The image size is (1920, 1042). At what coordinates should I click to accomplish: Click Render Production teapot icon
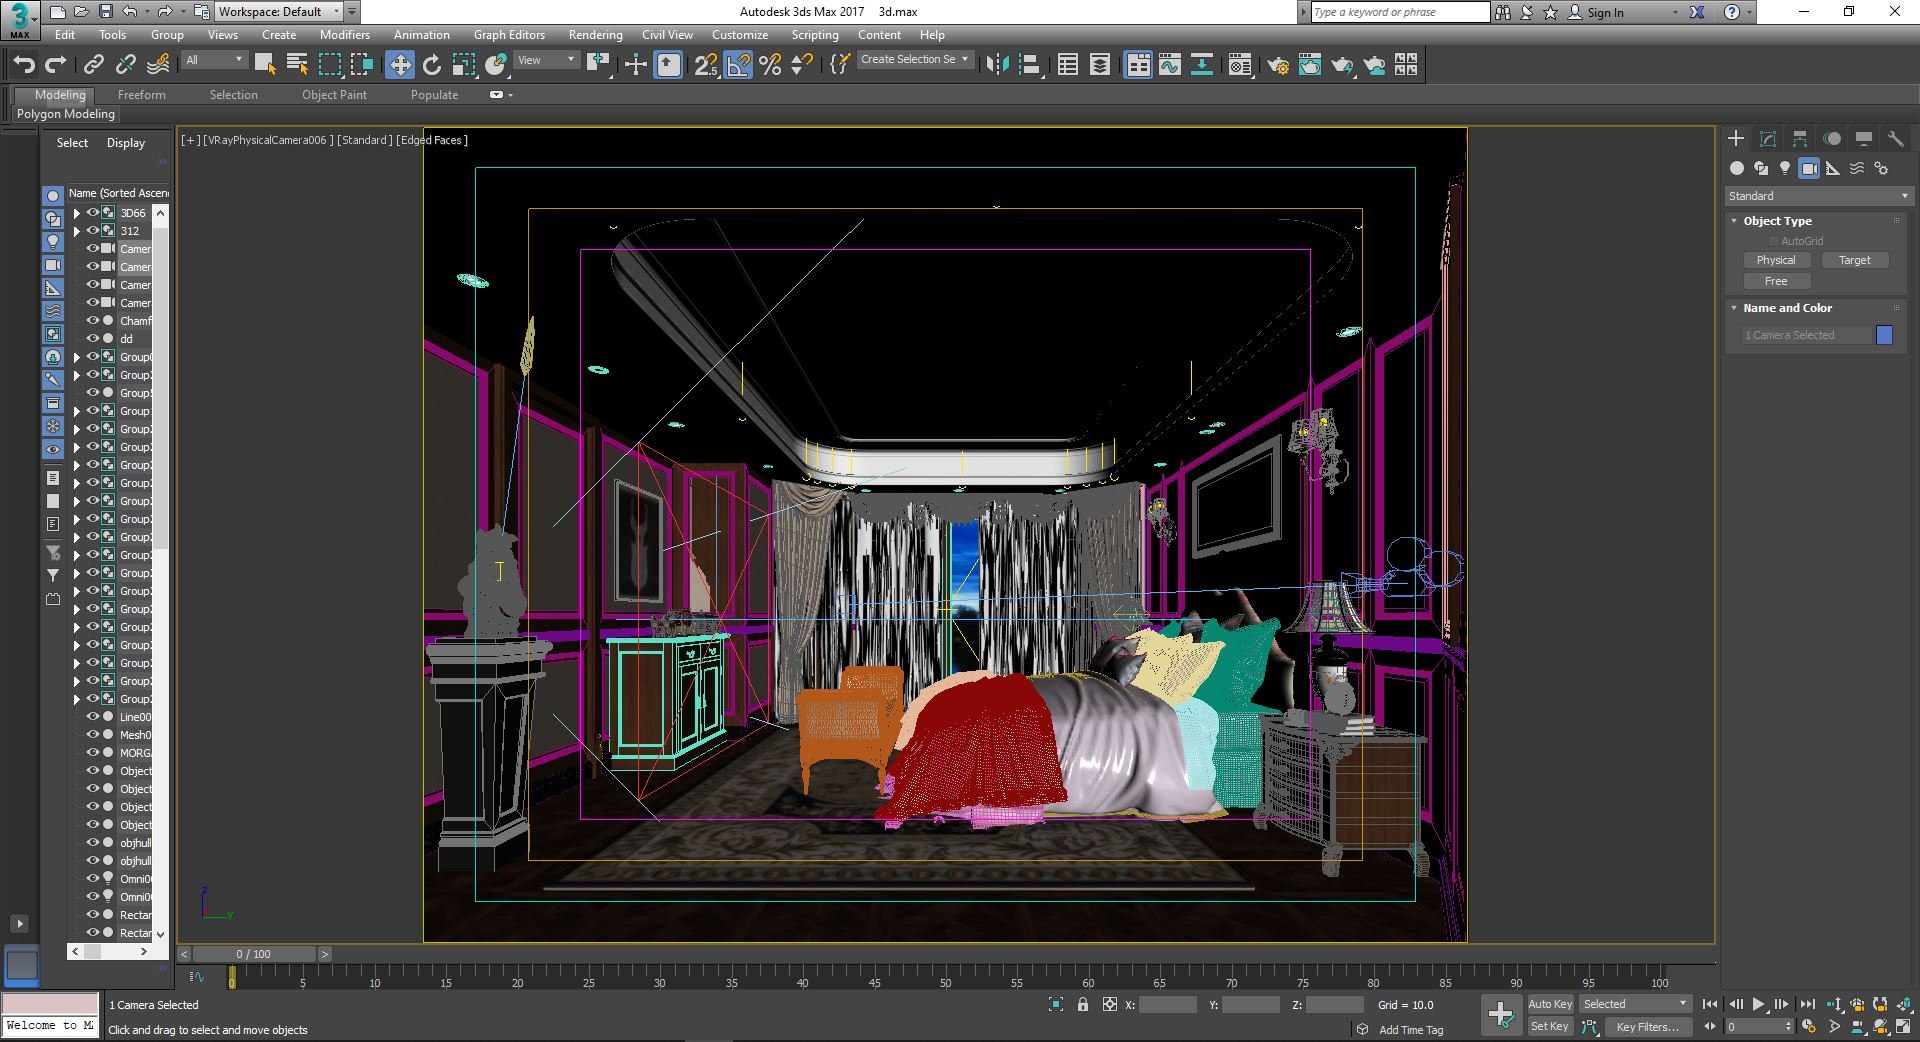pos(1342,65)
